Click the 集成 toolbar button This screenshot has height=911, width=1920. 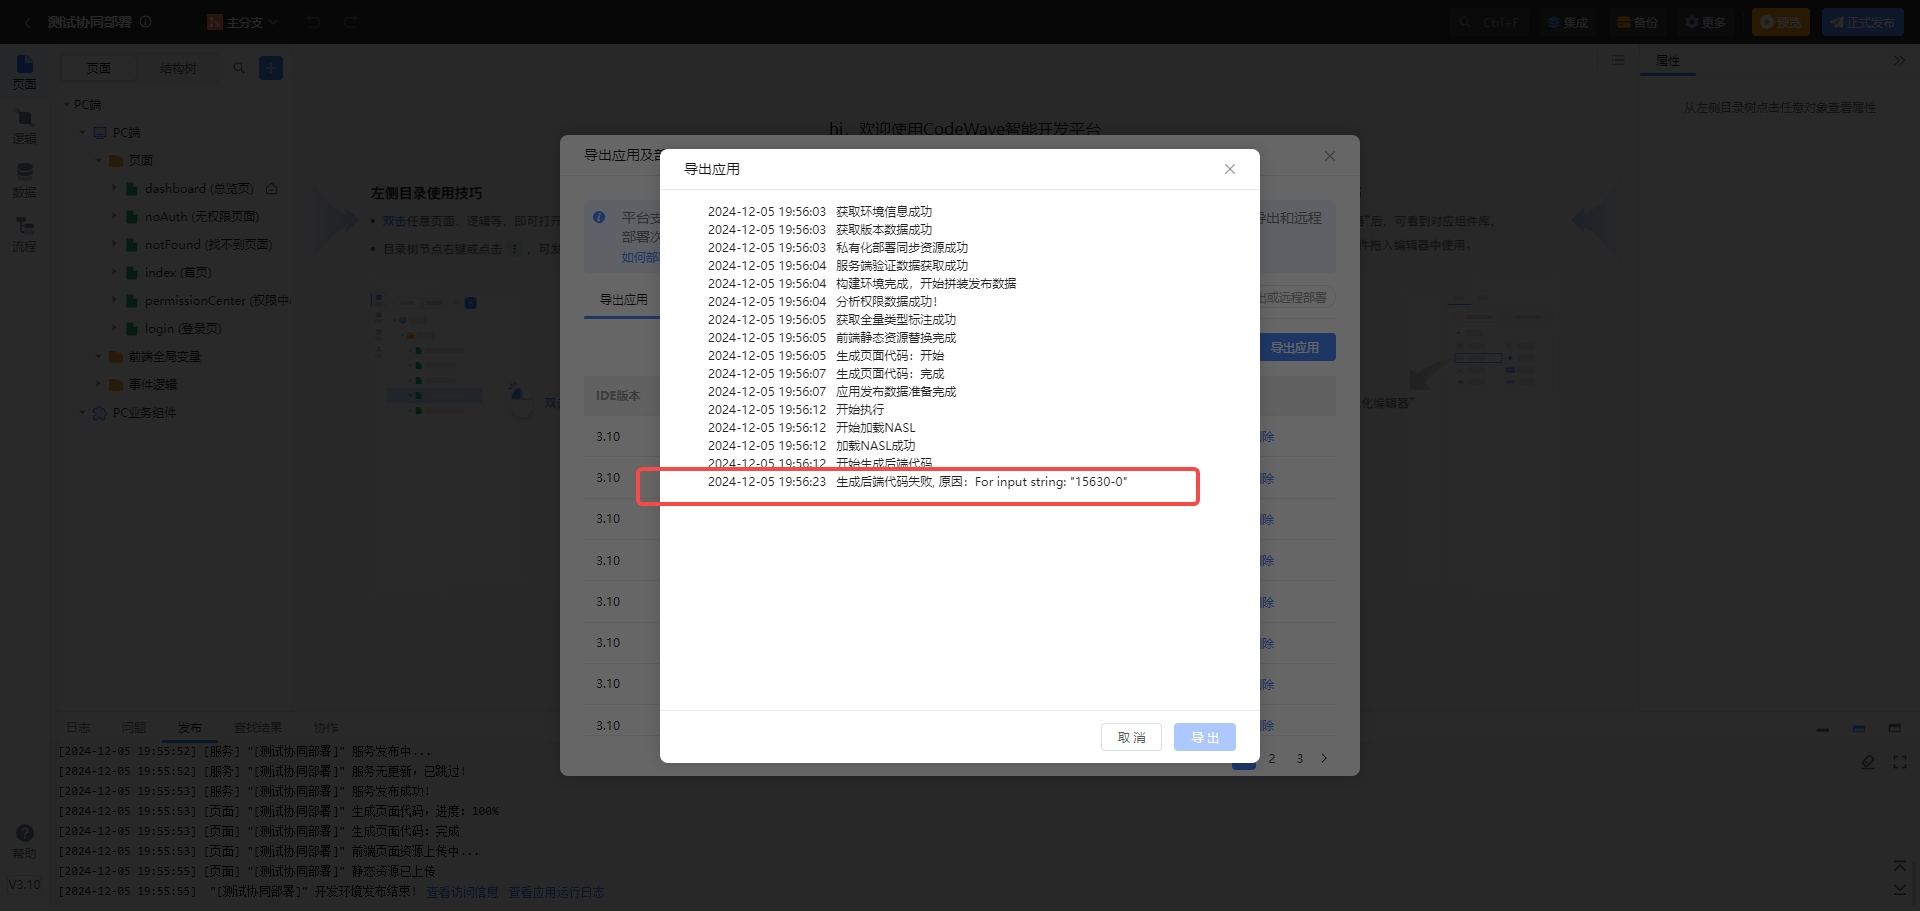[1568, 22]
